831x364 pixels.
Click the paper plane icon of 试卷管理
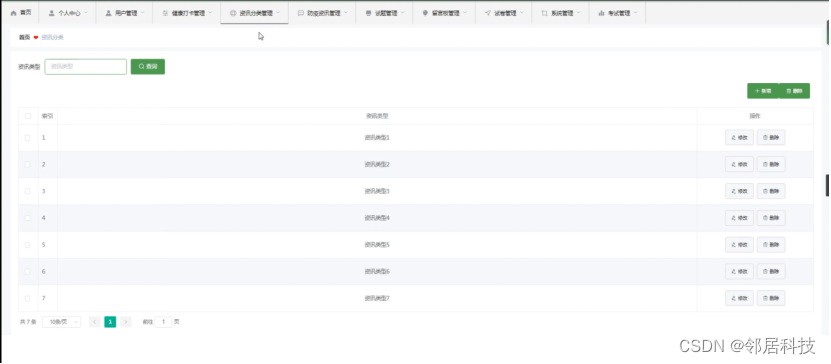coord(488,13)
